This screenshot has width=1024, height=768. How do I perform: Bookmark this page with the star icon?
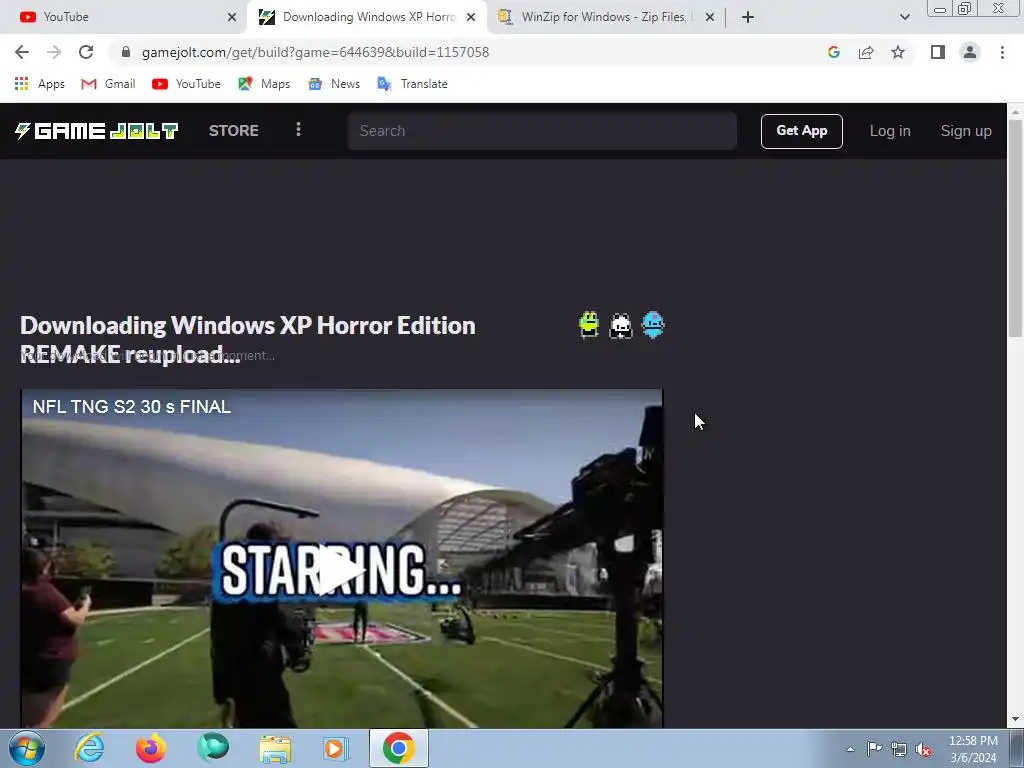tap(898, 52)
